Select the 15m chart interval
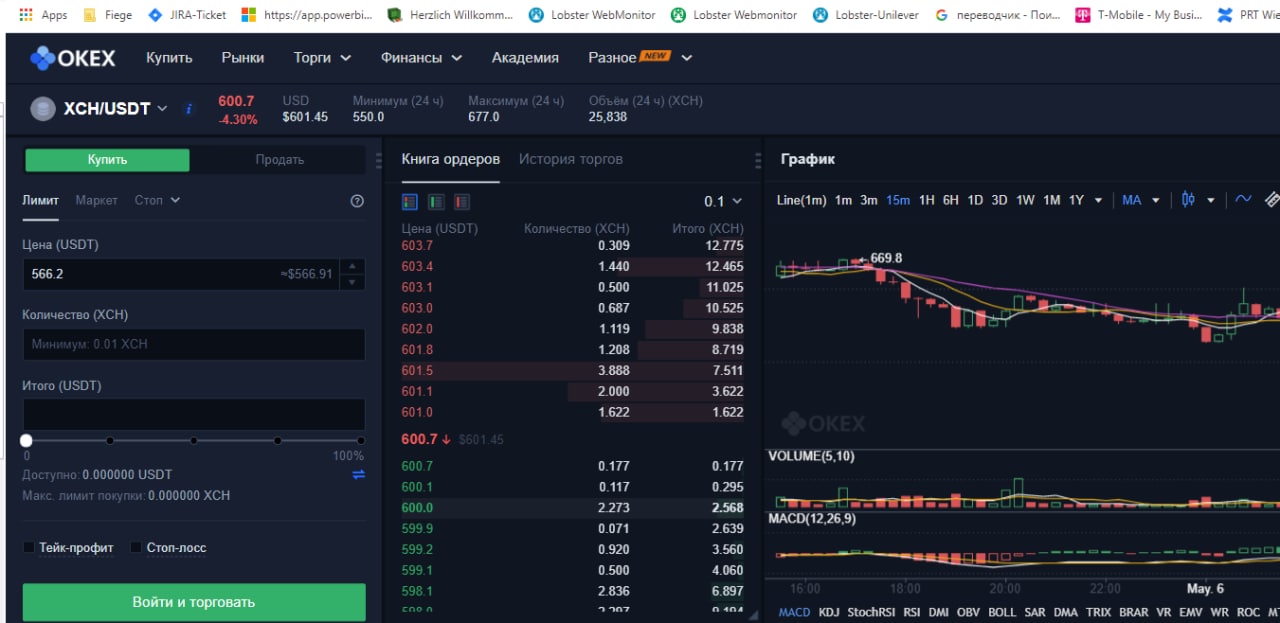Screen dimensions: 1280x623 coord(898,200)
